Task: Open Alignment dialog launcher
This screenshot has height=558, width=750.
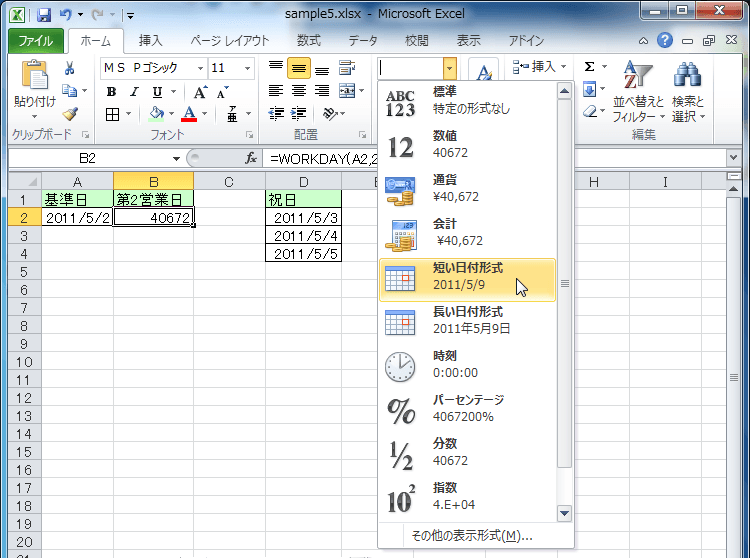Action: point(363,135)
